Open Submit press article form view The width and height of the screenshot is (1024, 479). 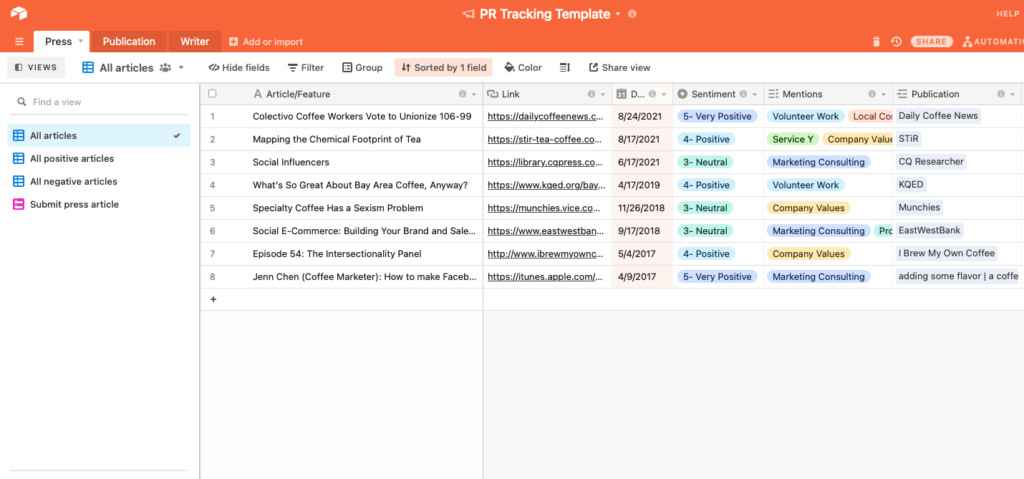click(99, 204)
